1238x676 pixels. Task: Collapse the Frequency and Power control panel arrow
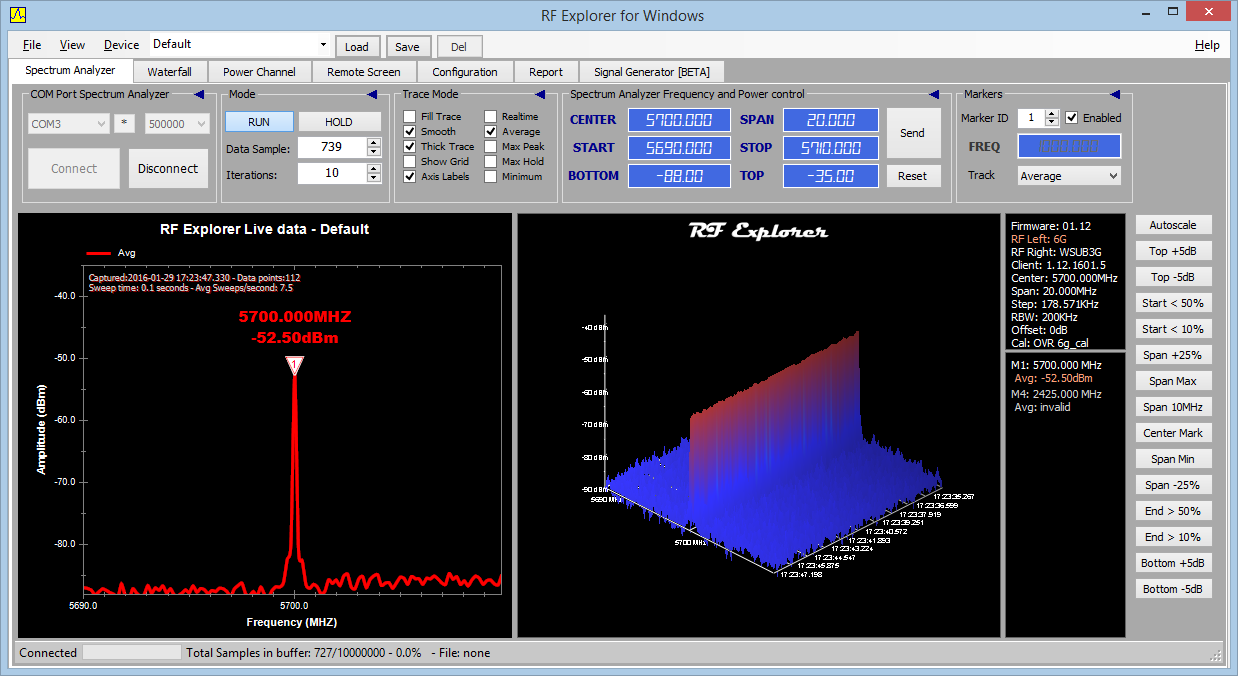pyautogui.click(x=934, y=94)
